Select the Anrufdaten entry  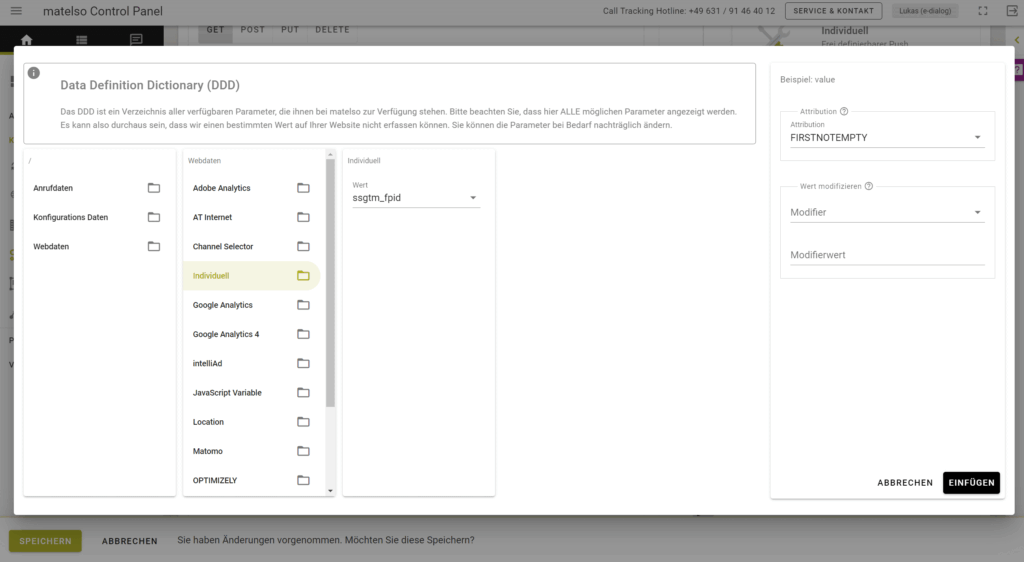click(97, 188)
